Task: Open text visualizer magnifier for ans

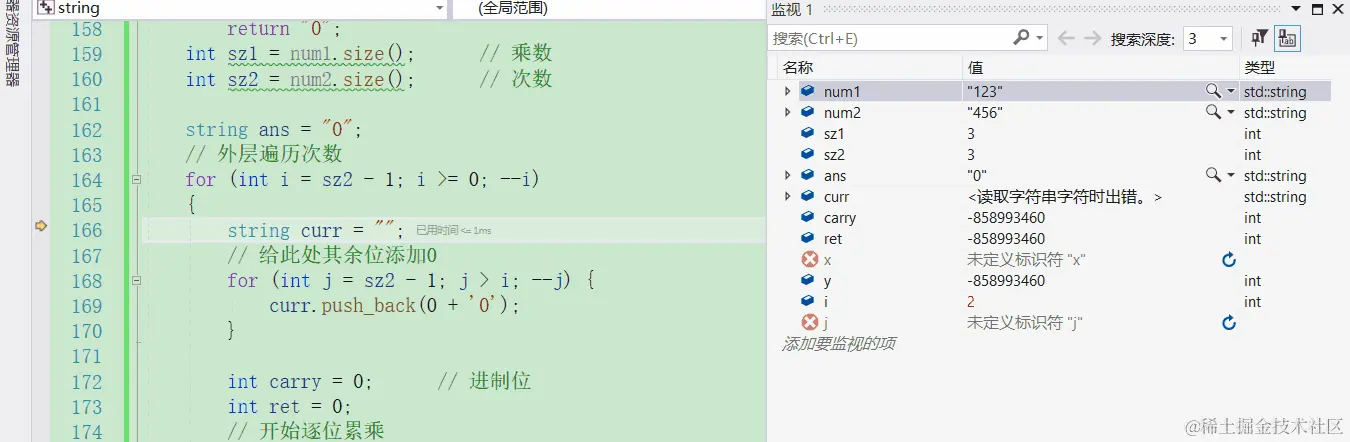Action: pos(1213,175)
